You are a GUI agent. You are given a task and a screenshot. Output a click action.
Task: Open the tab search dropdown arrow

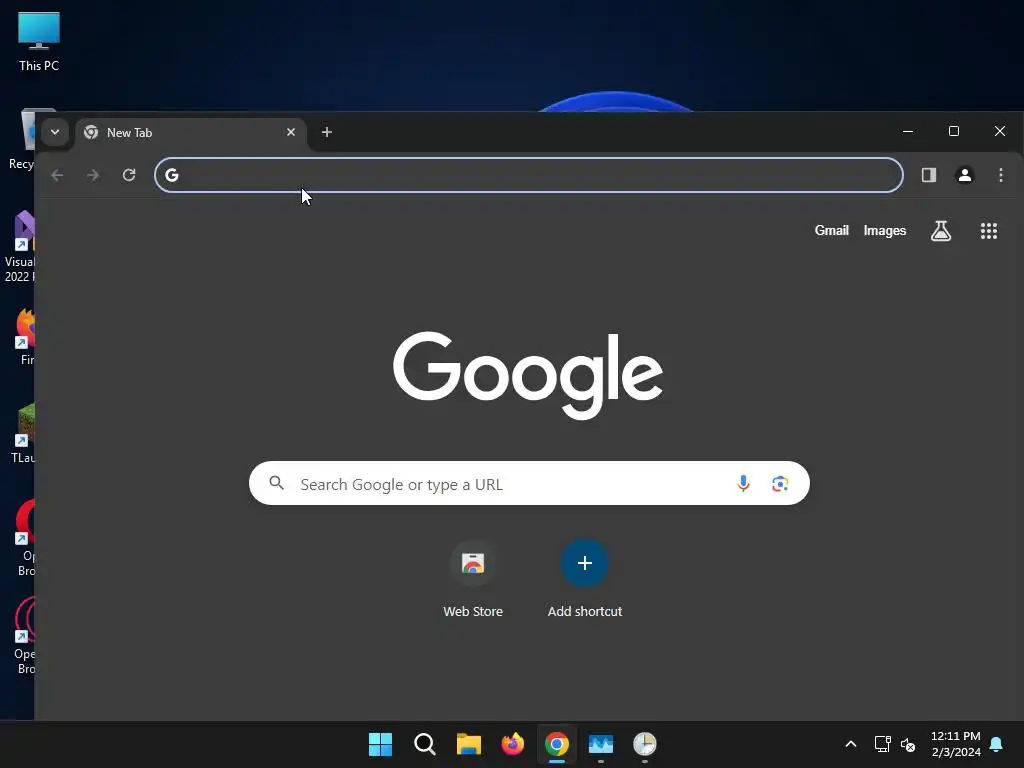click(55, 133)
